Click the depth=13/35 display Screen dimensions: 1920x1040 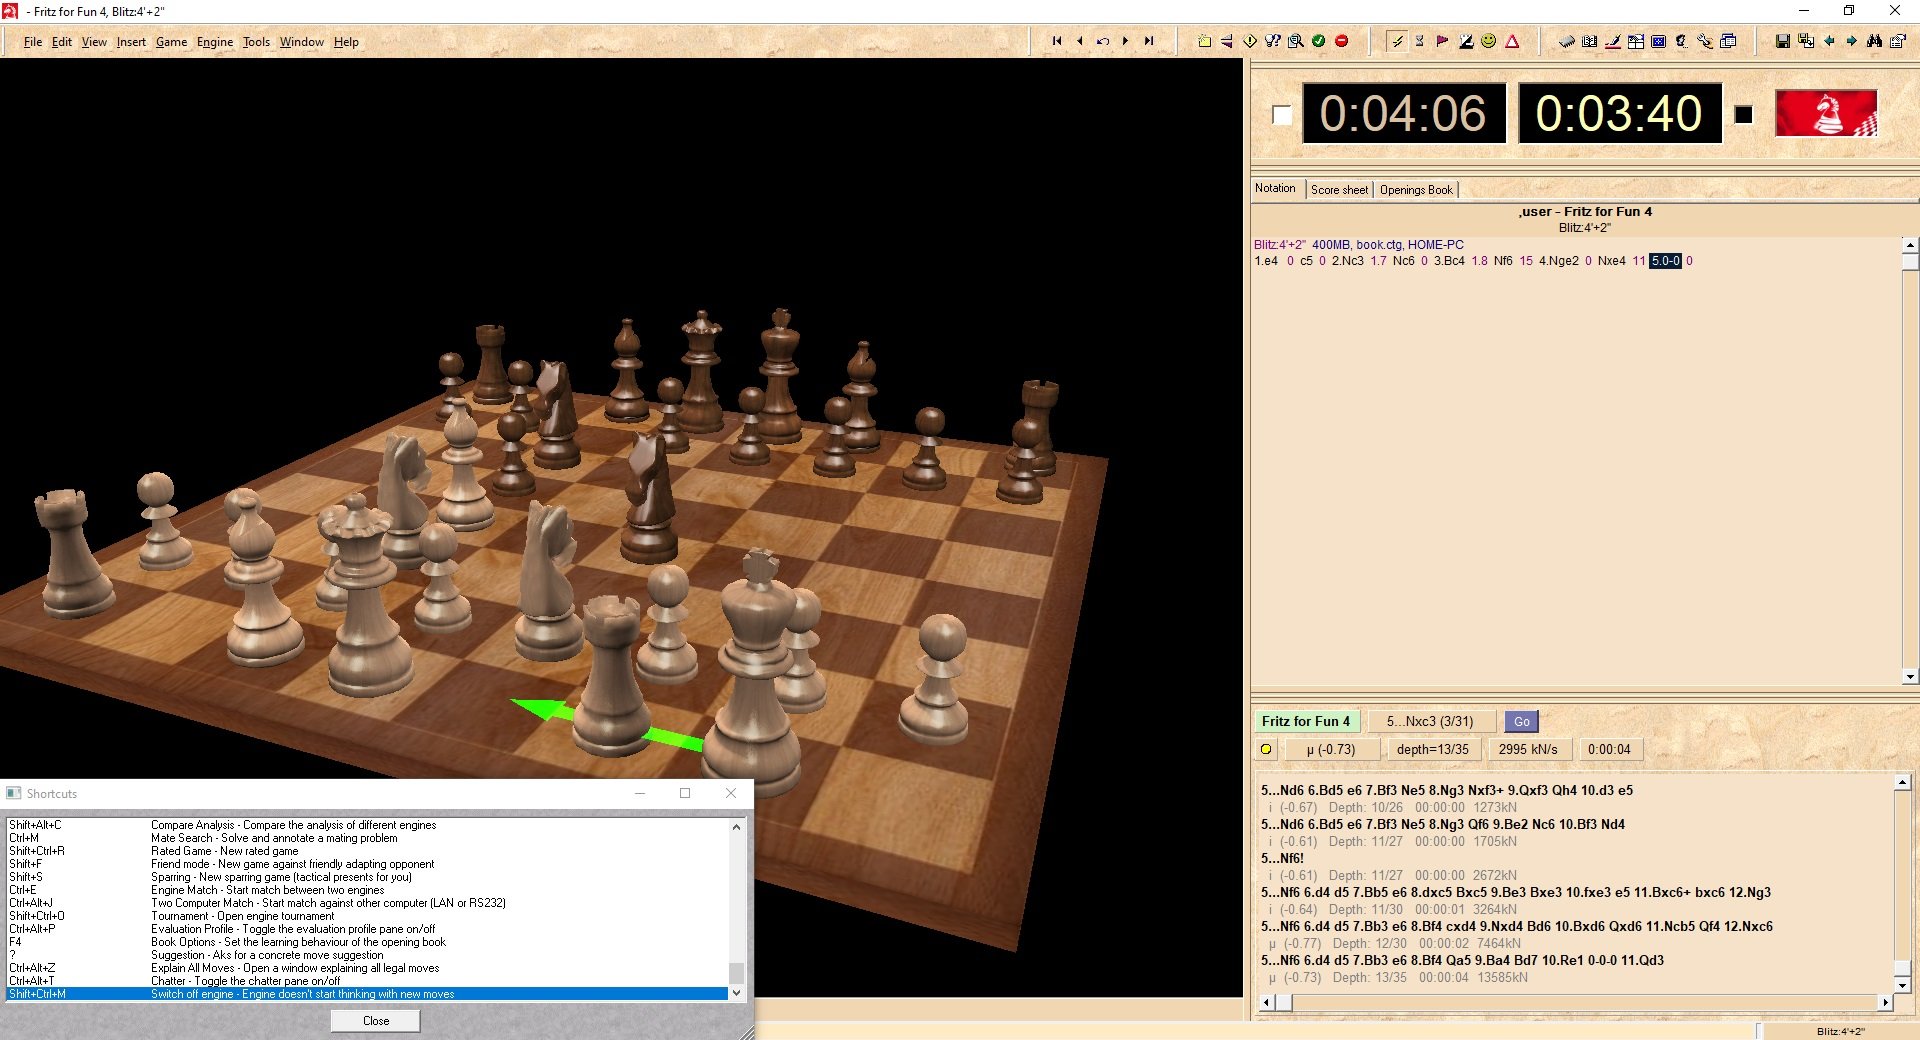pos(1432,749)
